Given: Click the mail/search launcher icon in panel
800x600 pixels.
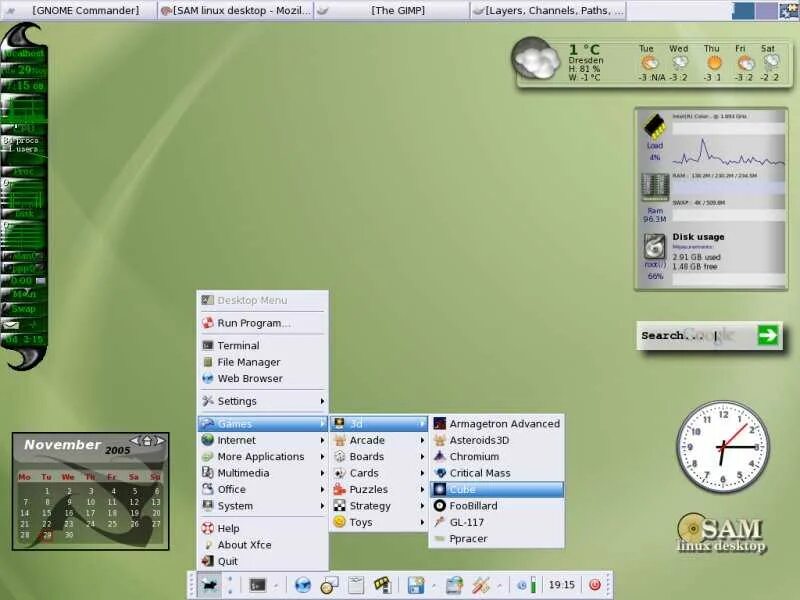Looking at the screenshot, I should click(330, 585).
